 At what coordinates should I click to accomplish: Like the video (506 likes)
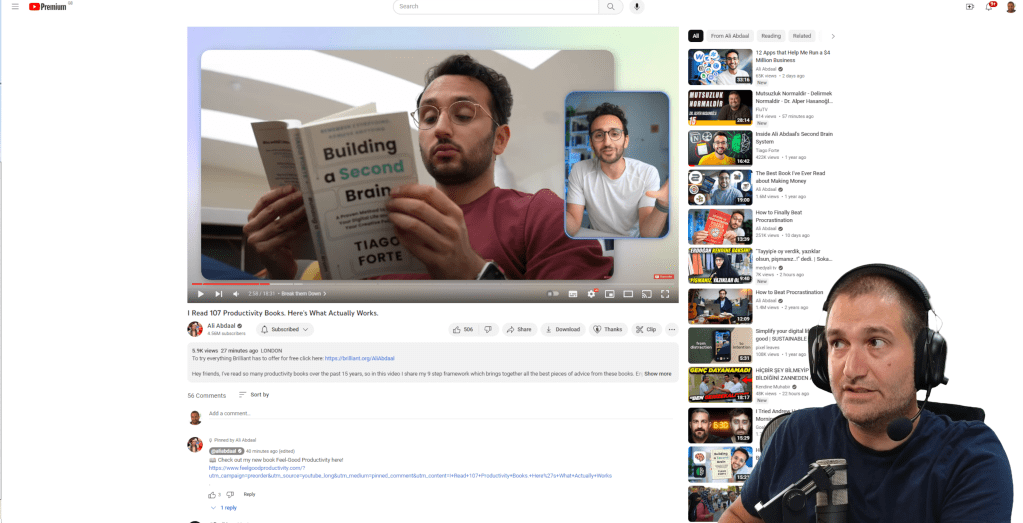463,329
